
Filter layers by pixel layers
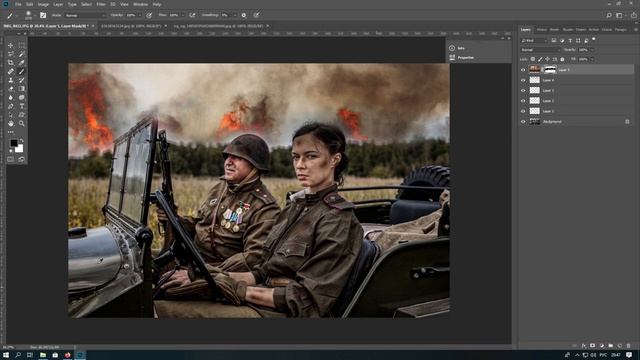coord(554,40)
